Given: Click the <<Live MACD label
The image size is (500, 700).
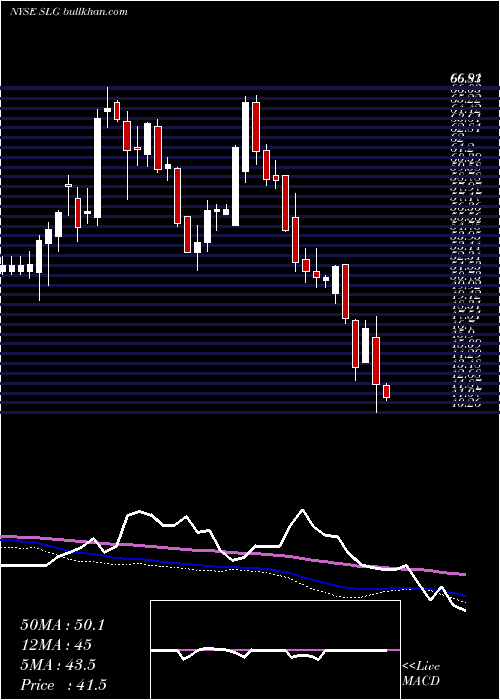Looking at the screenshot, I should [x=421, y=674].
